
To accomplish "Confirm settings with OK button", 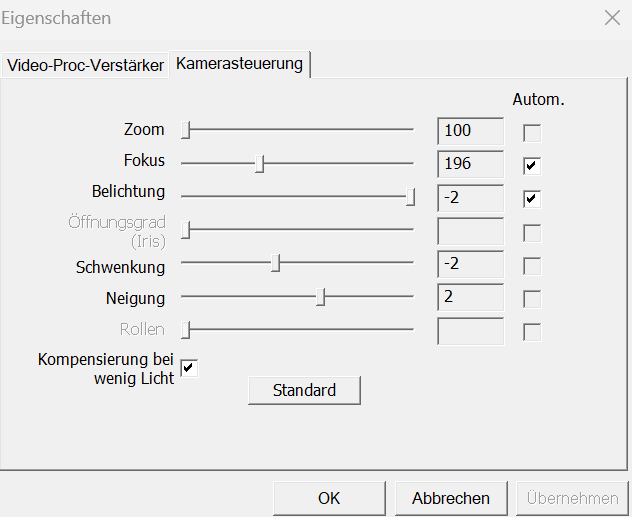I will click(x=329, y=498).
